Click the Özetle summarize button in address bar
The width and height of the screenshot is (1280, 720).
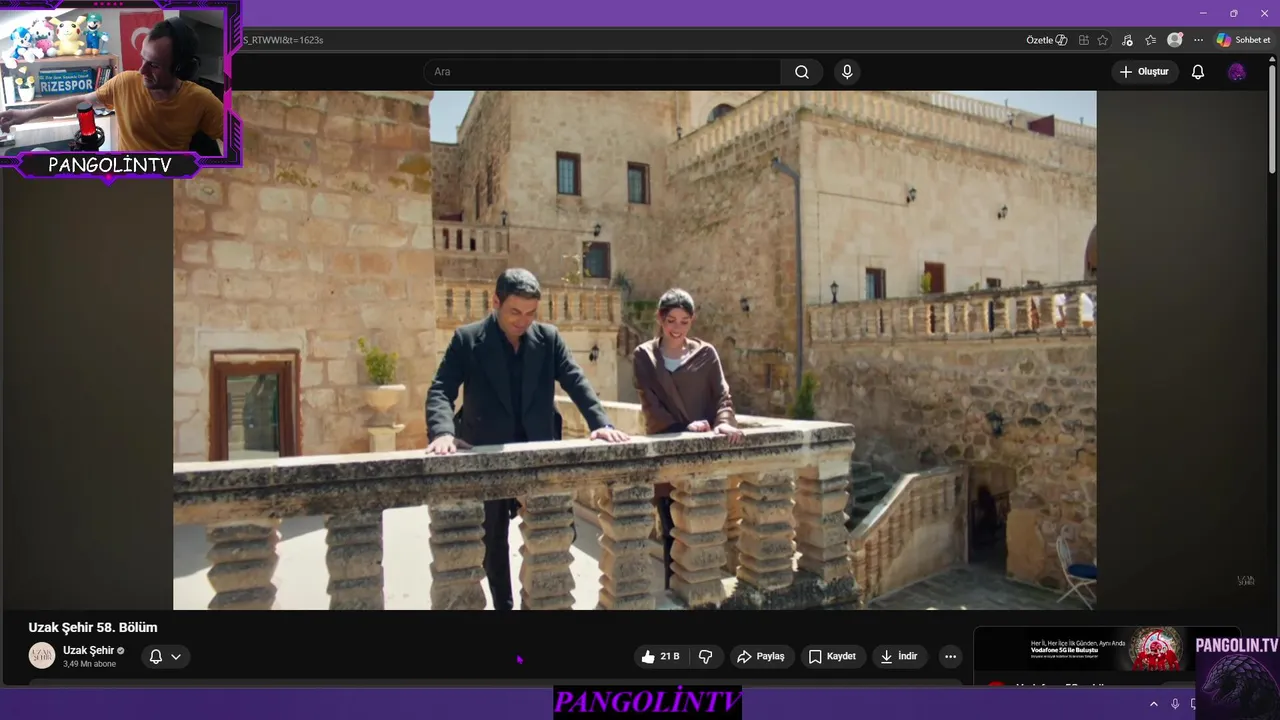point(1046,40)
